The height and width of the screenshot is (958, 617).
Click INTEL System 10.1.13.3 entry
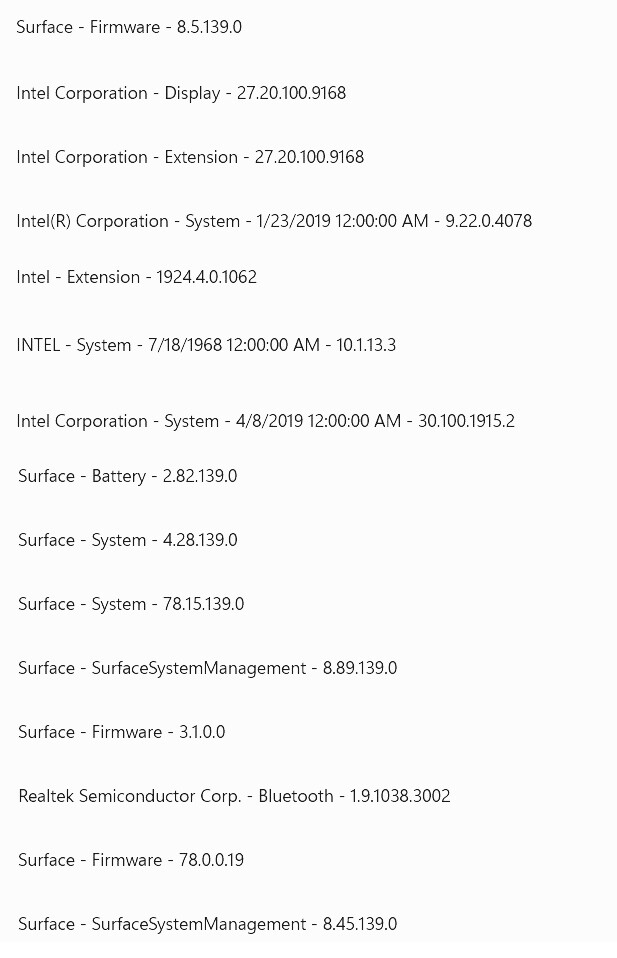(x=206, y=345)
